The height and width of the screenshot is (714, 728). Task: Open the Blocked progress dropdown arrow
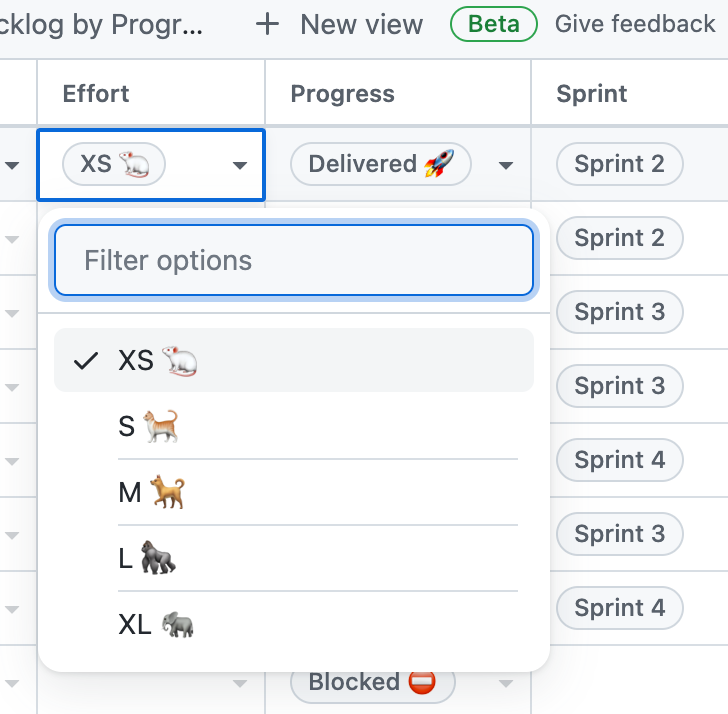click(x=506, y=683)
